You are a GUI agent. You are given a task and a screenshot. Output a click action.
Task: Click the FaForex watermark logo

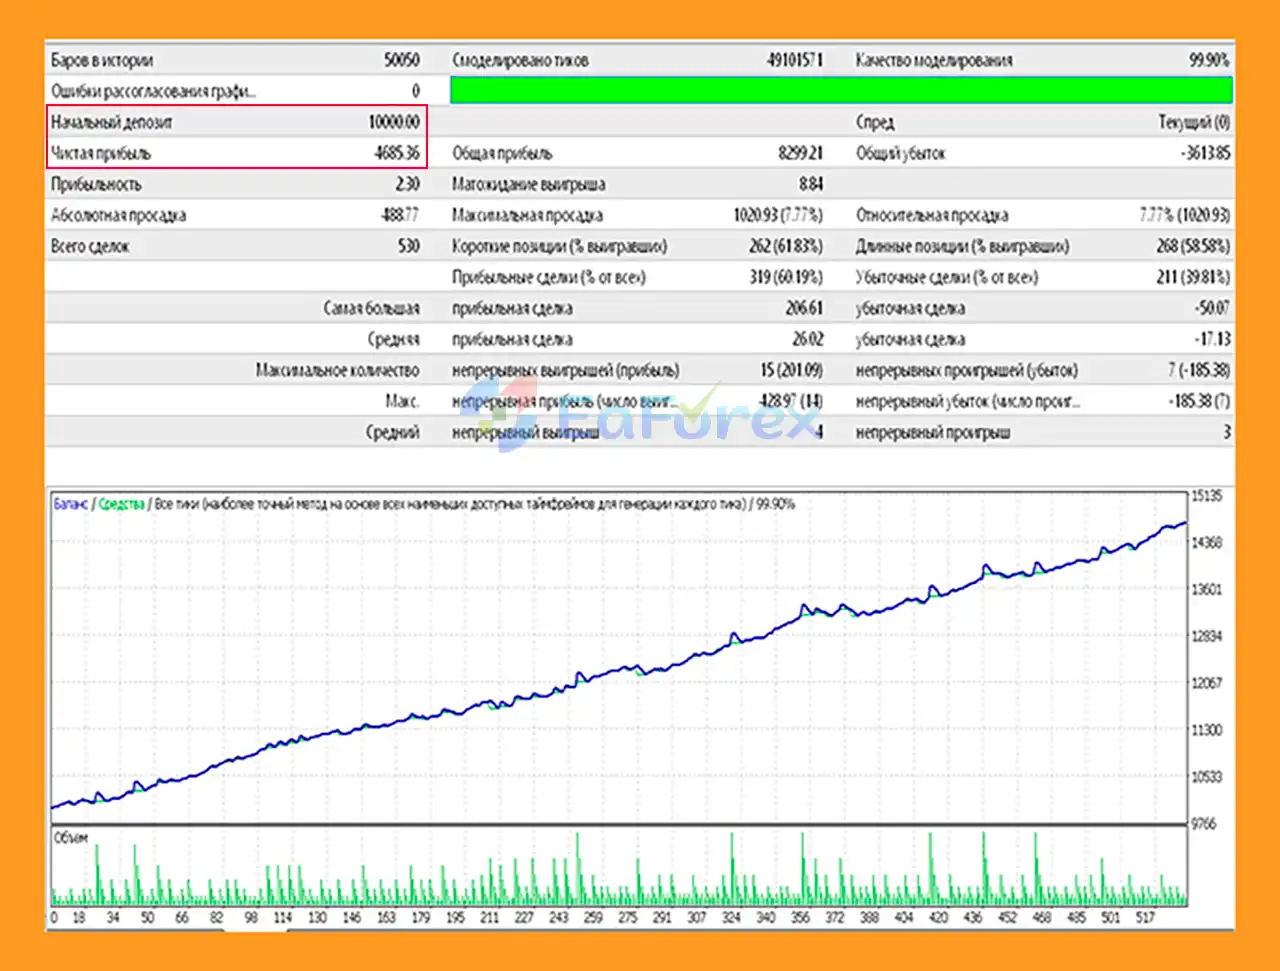coord(640,415)
